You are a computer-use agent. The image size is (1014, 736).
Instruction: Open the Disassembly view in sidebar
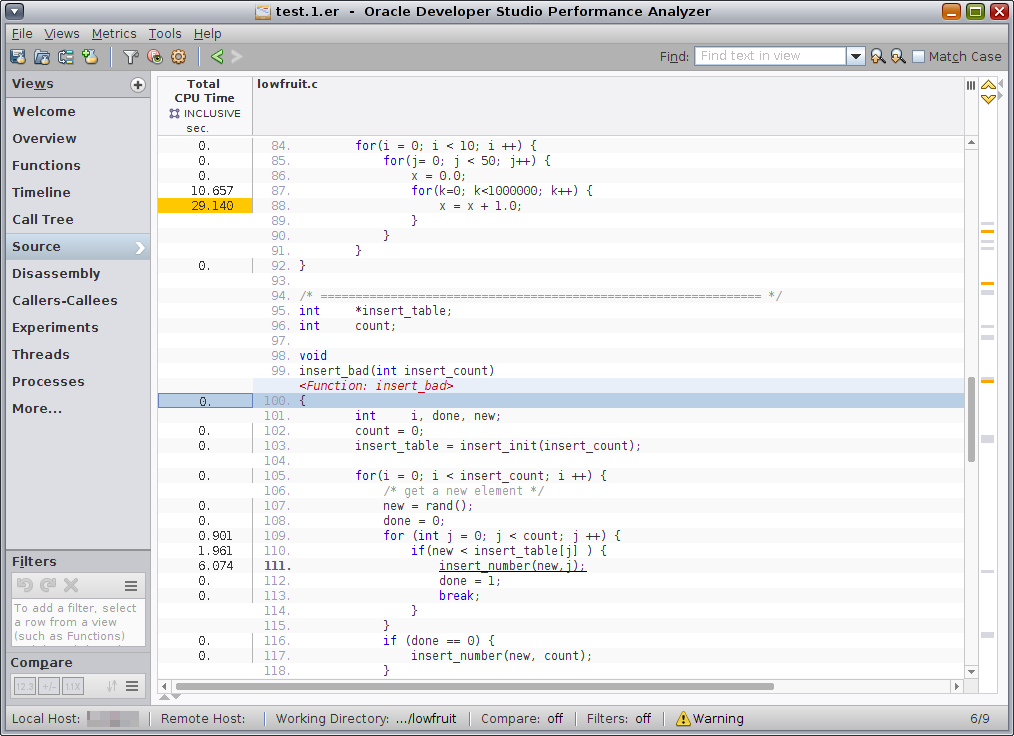[x=56, y=274]
